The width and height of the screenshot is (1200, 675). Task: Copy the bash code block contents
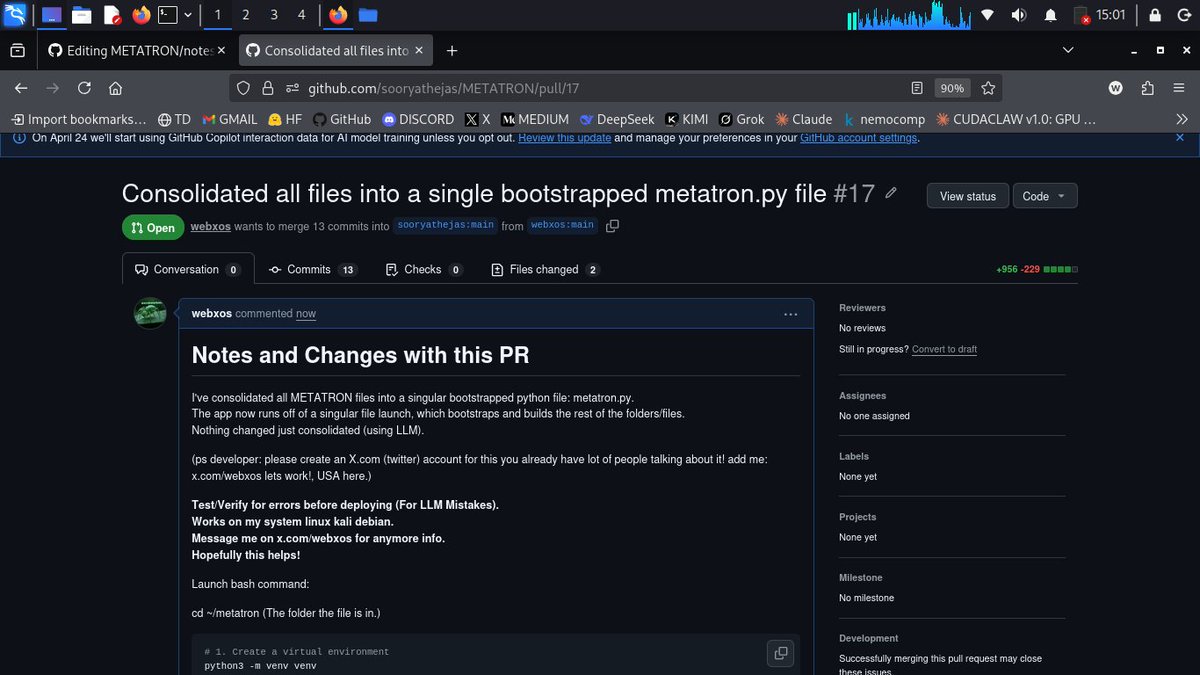(x=781, y=653)
